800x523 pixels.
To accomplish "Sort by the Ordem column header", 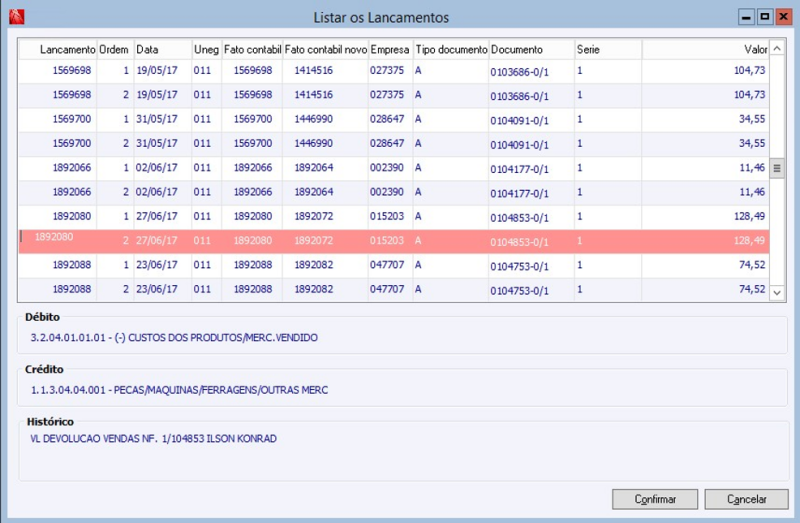I will [114, 49].
